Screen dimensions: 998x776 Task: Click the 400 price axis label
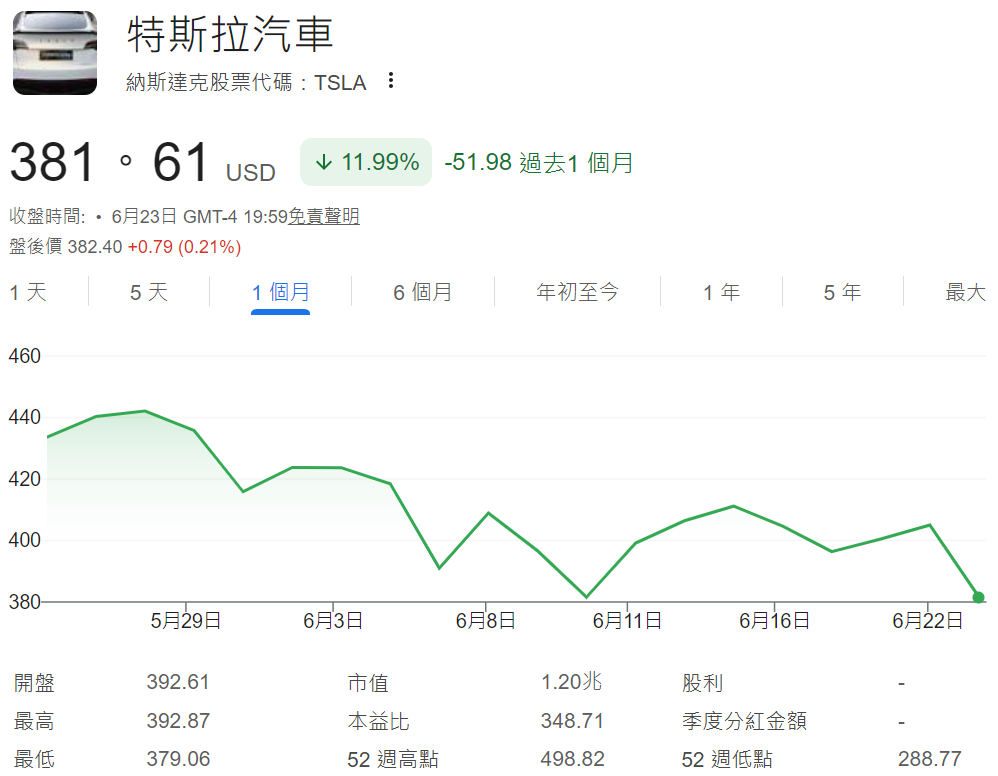[x=24, y=540]
